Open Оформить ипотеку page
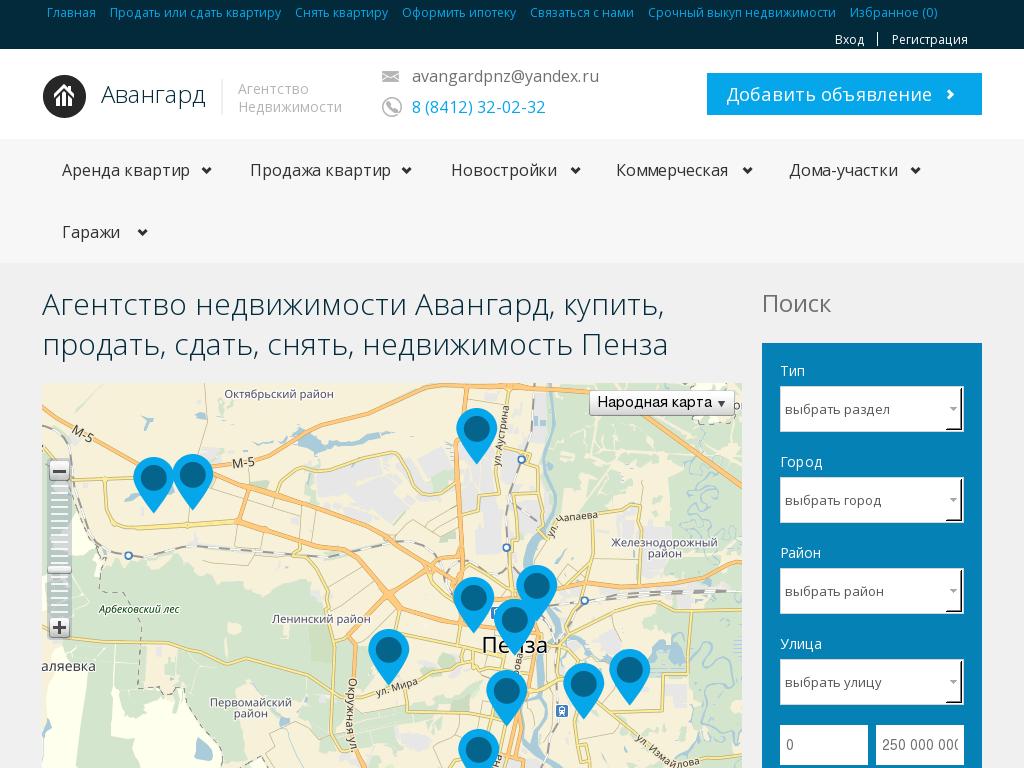Image resolution: width=1024 pixels, height=768 pixels. click(x=459, y=12)
